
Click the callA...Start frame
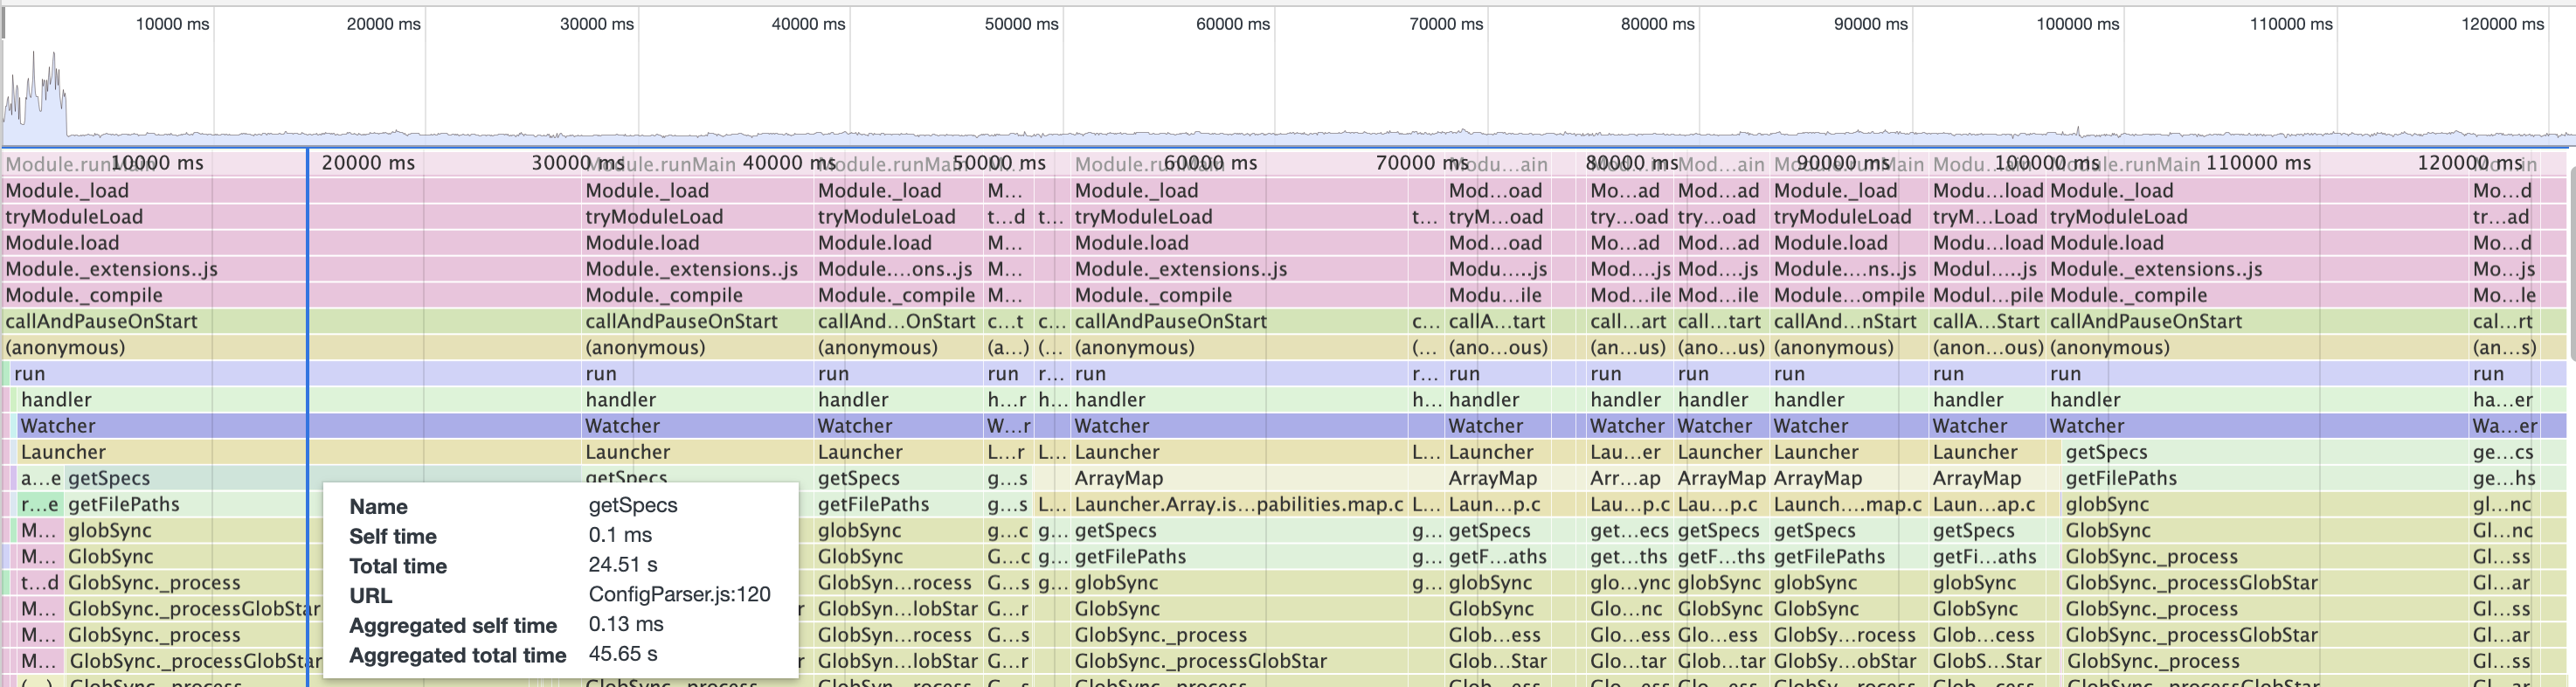(x=1986, y=321)
